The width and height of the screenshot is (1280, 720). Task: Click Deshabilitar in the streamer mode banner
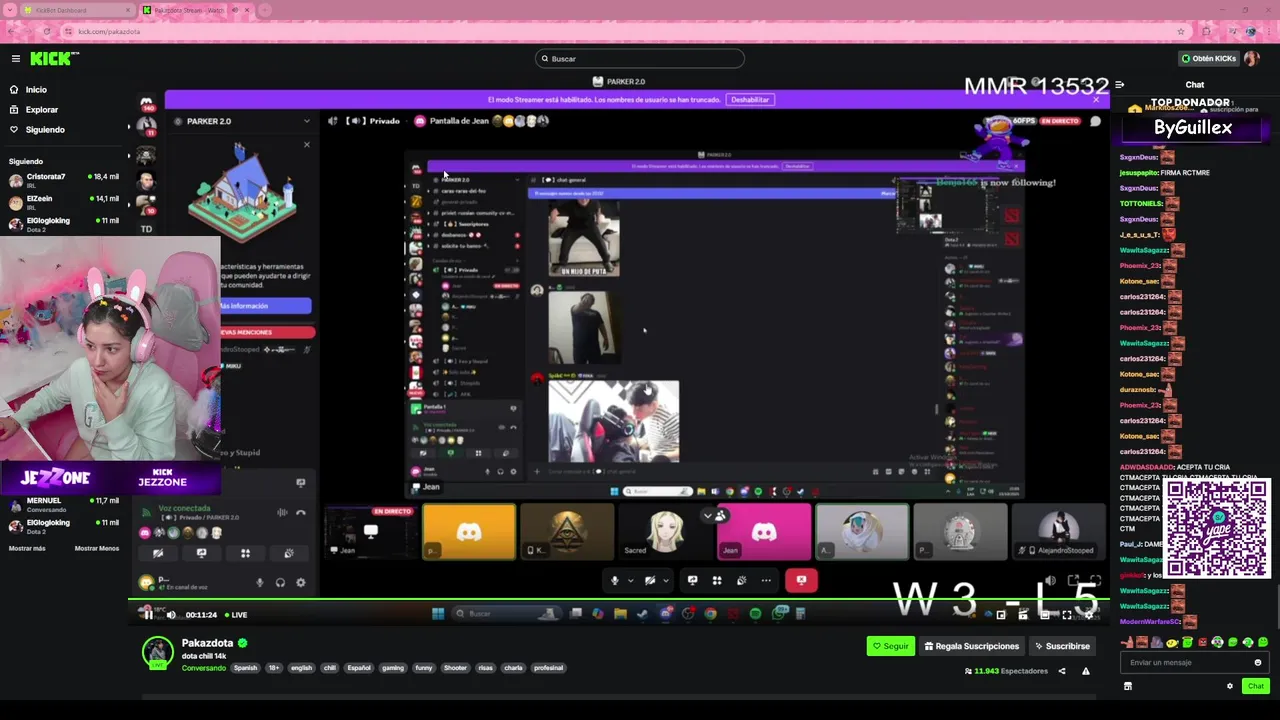pos(750,100)
